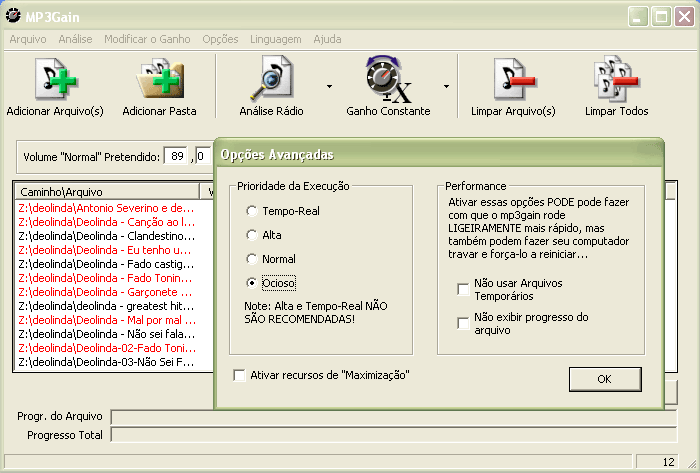
Task: Select file Antonio Severino e de…
Action: click(x=106, y=208)
